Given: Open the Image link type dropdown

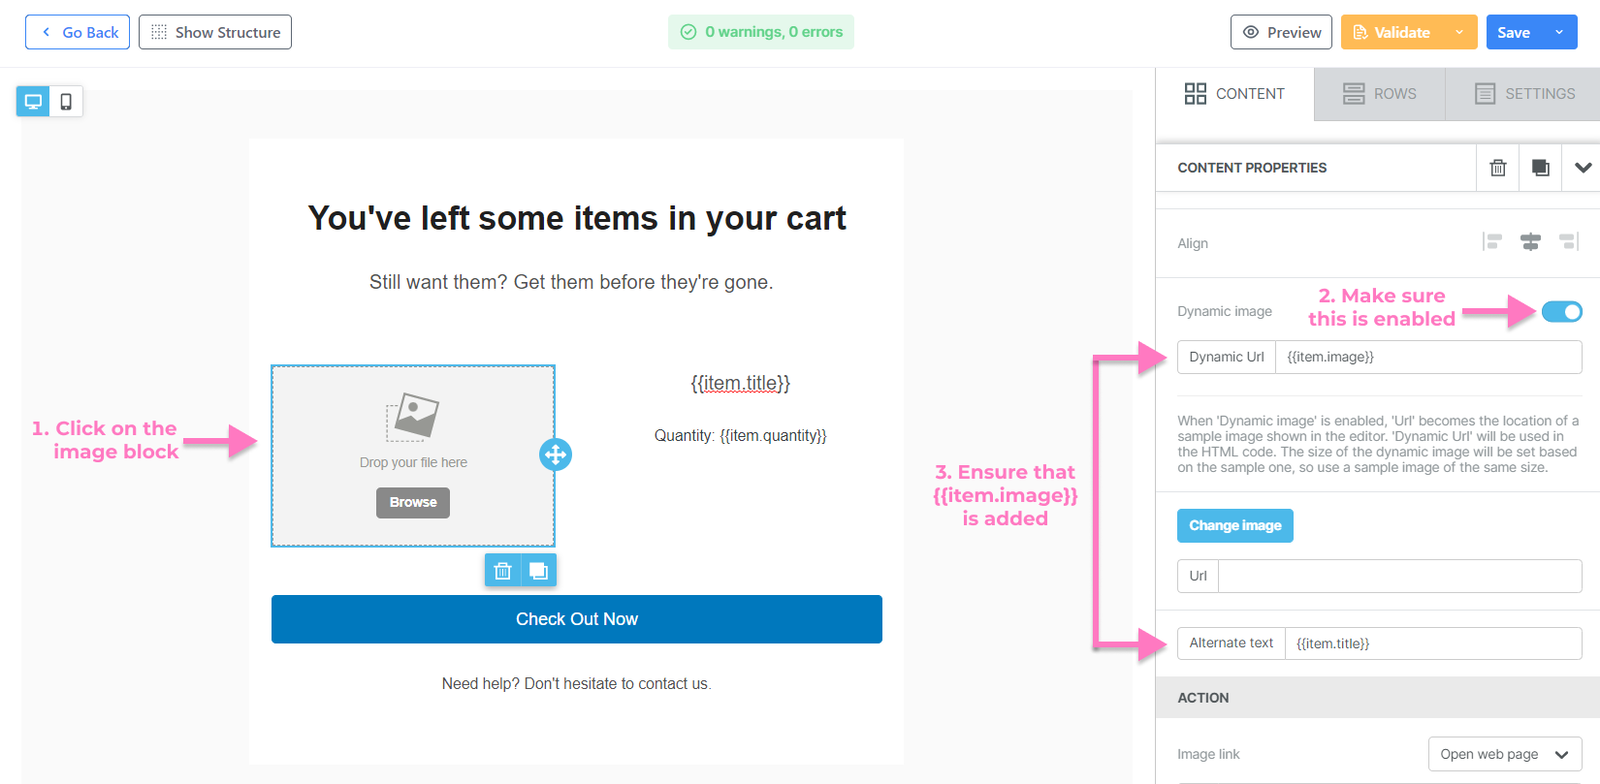Looking at the screenshot, I should click(x=1504, y=754).
